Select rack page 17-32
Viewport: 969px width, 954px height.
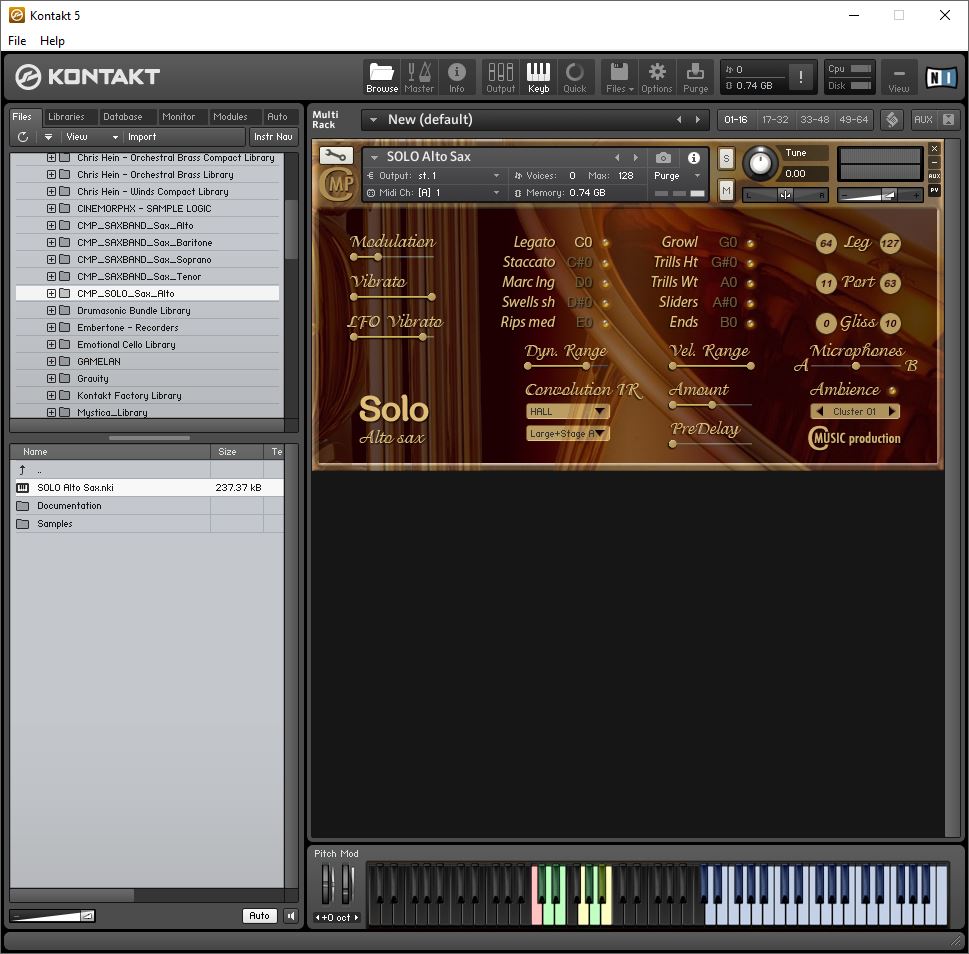coord(775,119)
